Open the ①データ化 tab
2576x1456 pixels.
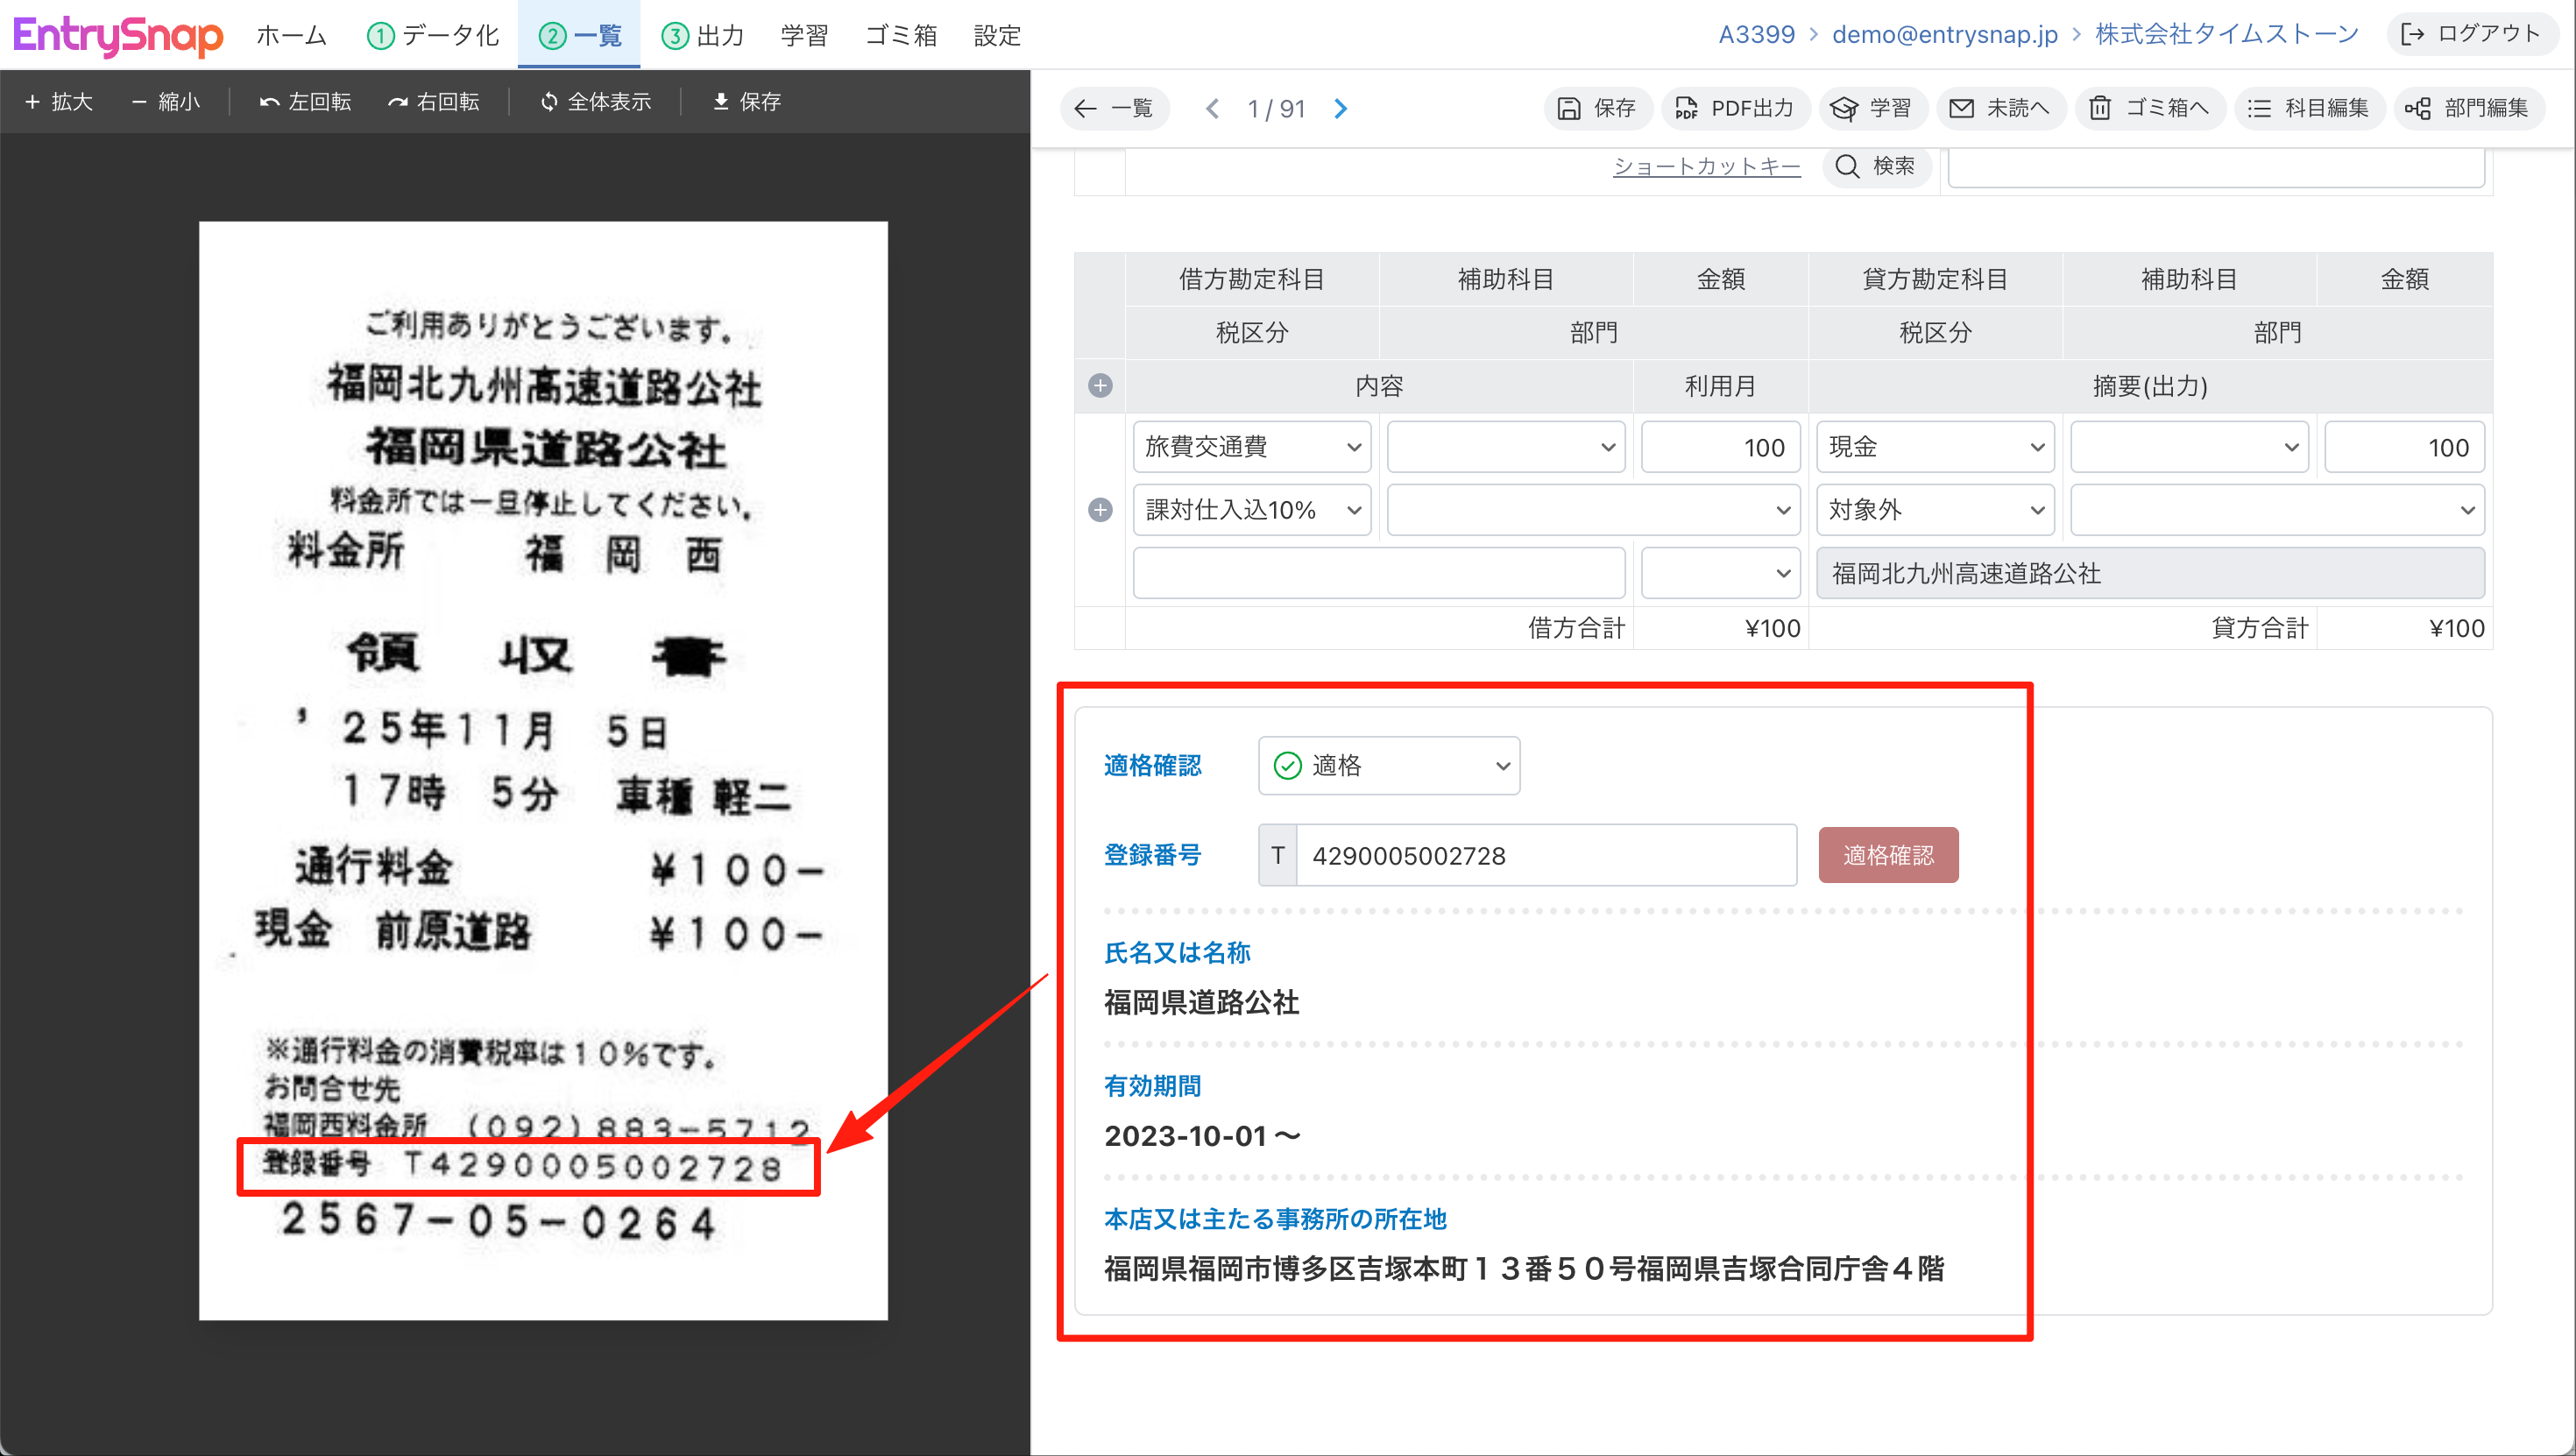tap(433, 35)
